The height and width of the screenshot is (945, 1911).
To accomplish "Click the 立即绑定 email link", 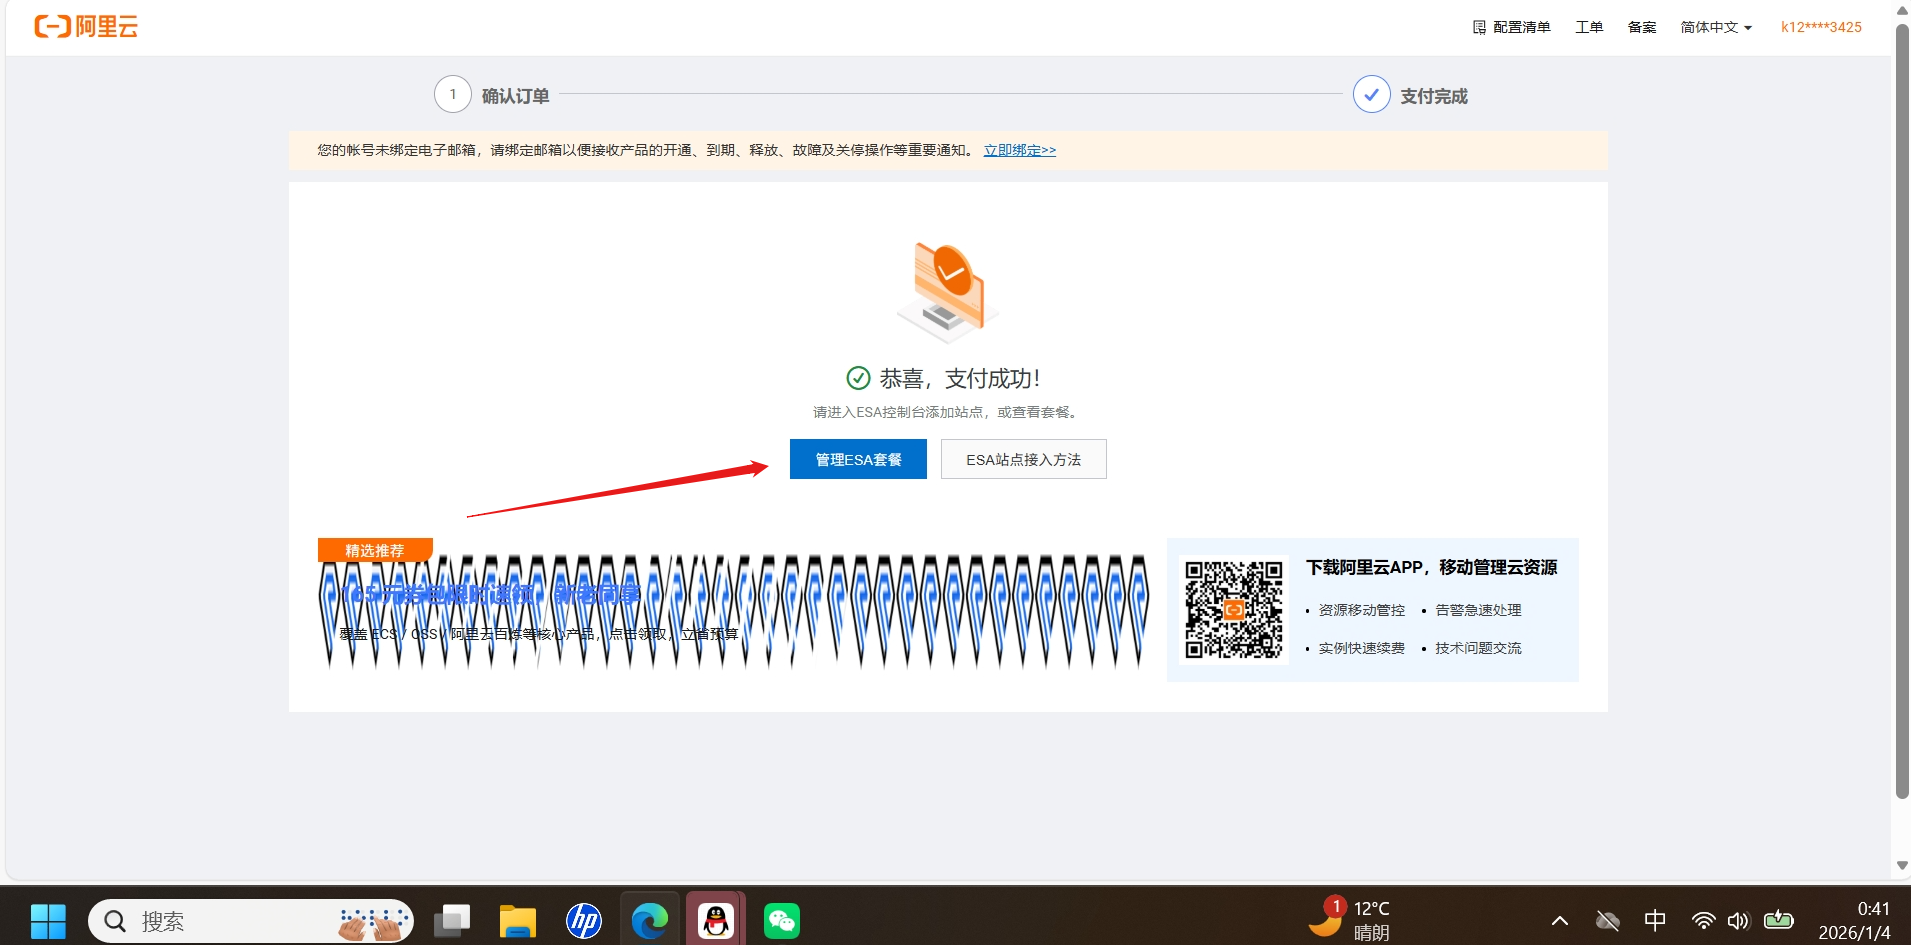I will 1019,150.
